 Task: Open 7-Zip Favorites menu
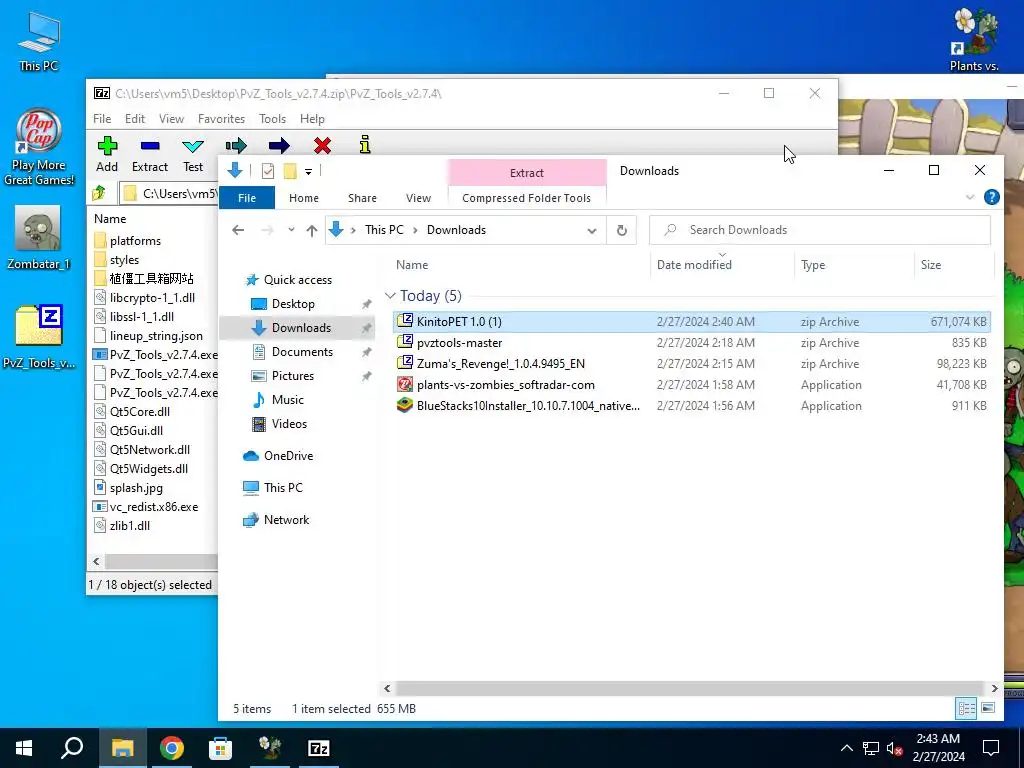click(221, 119)
